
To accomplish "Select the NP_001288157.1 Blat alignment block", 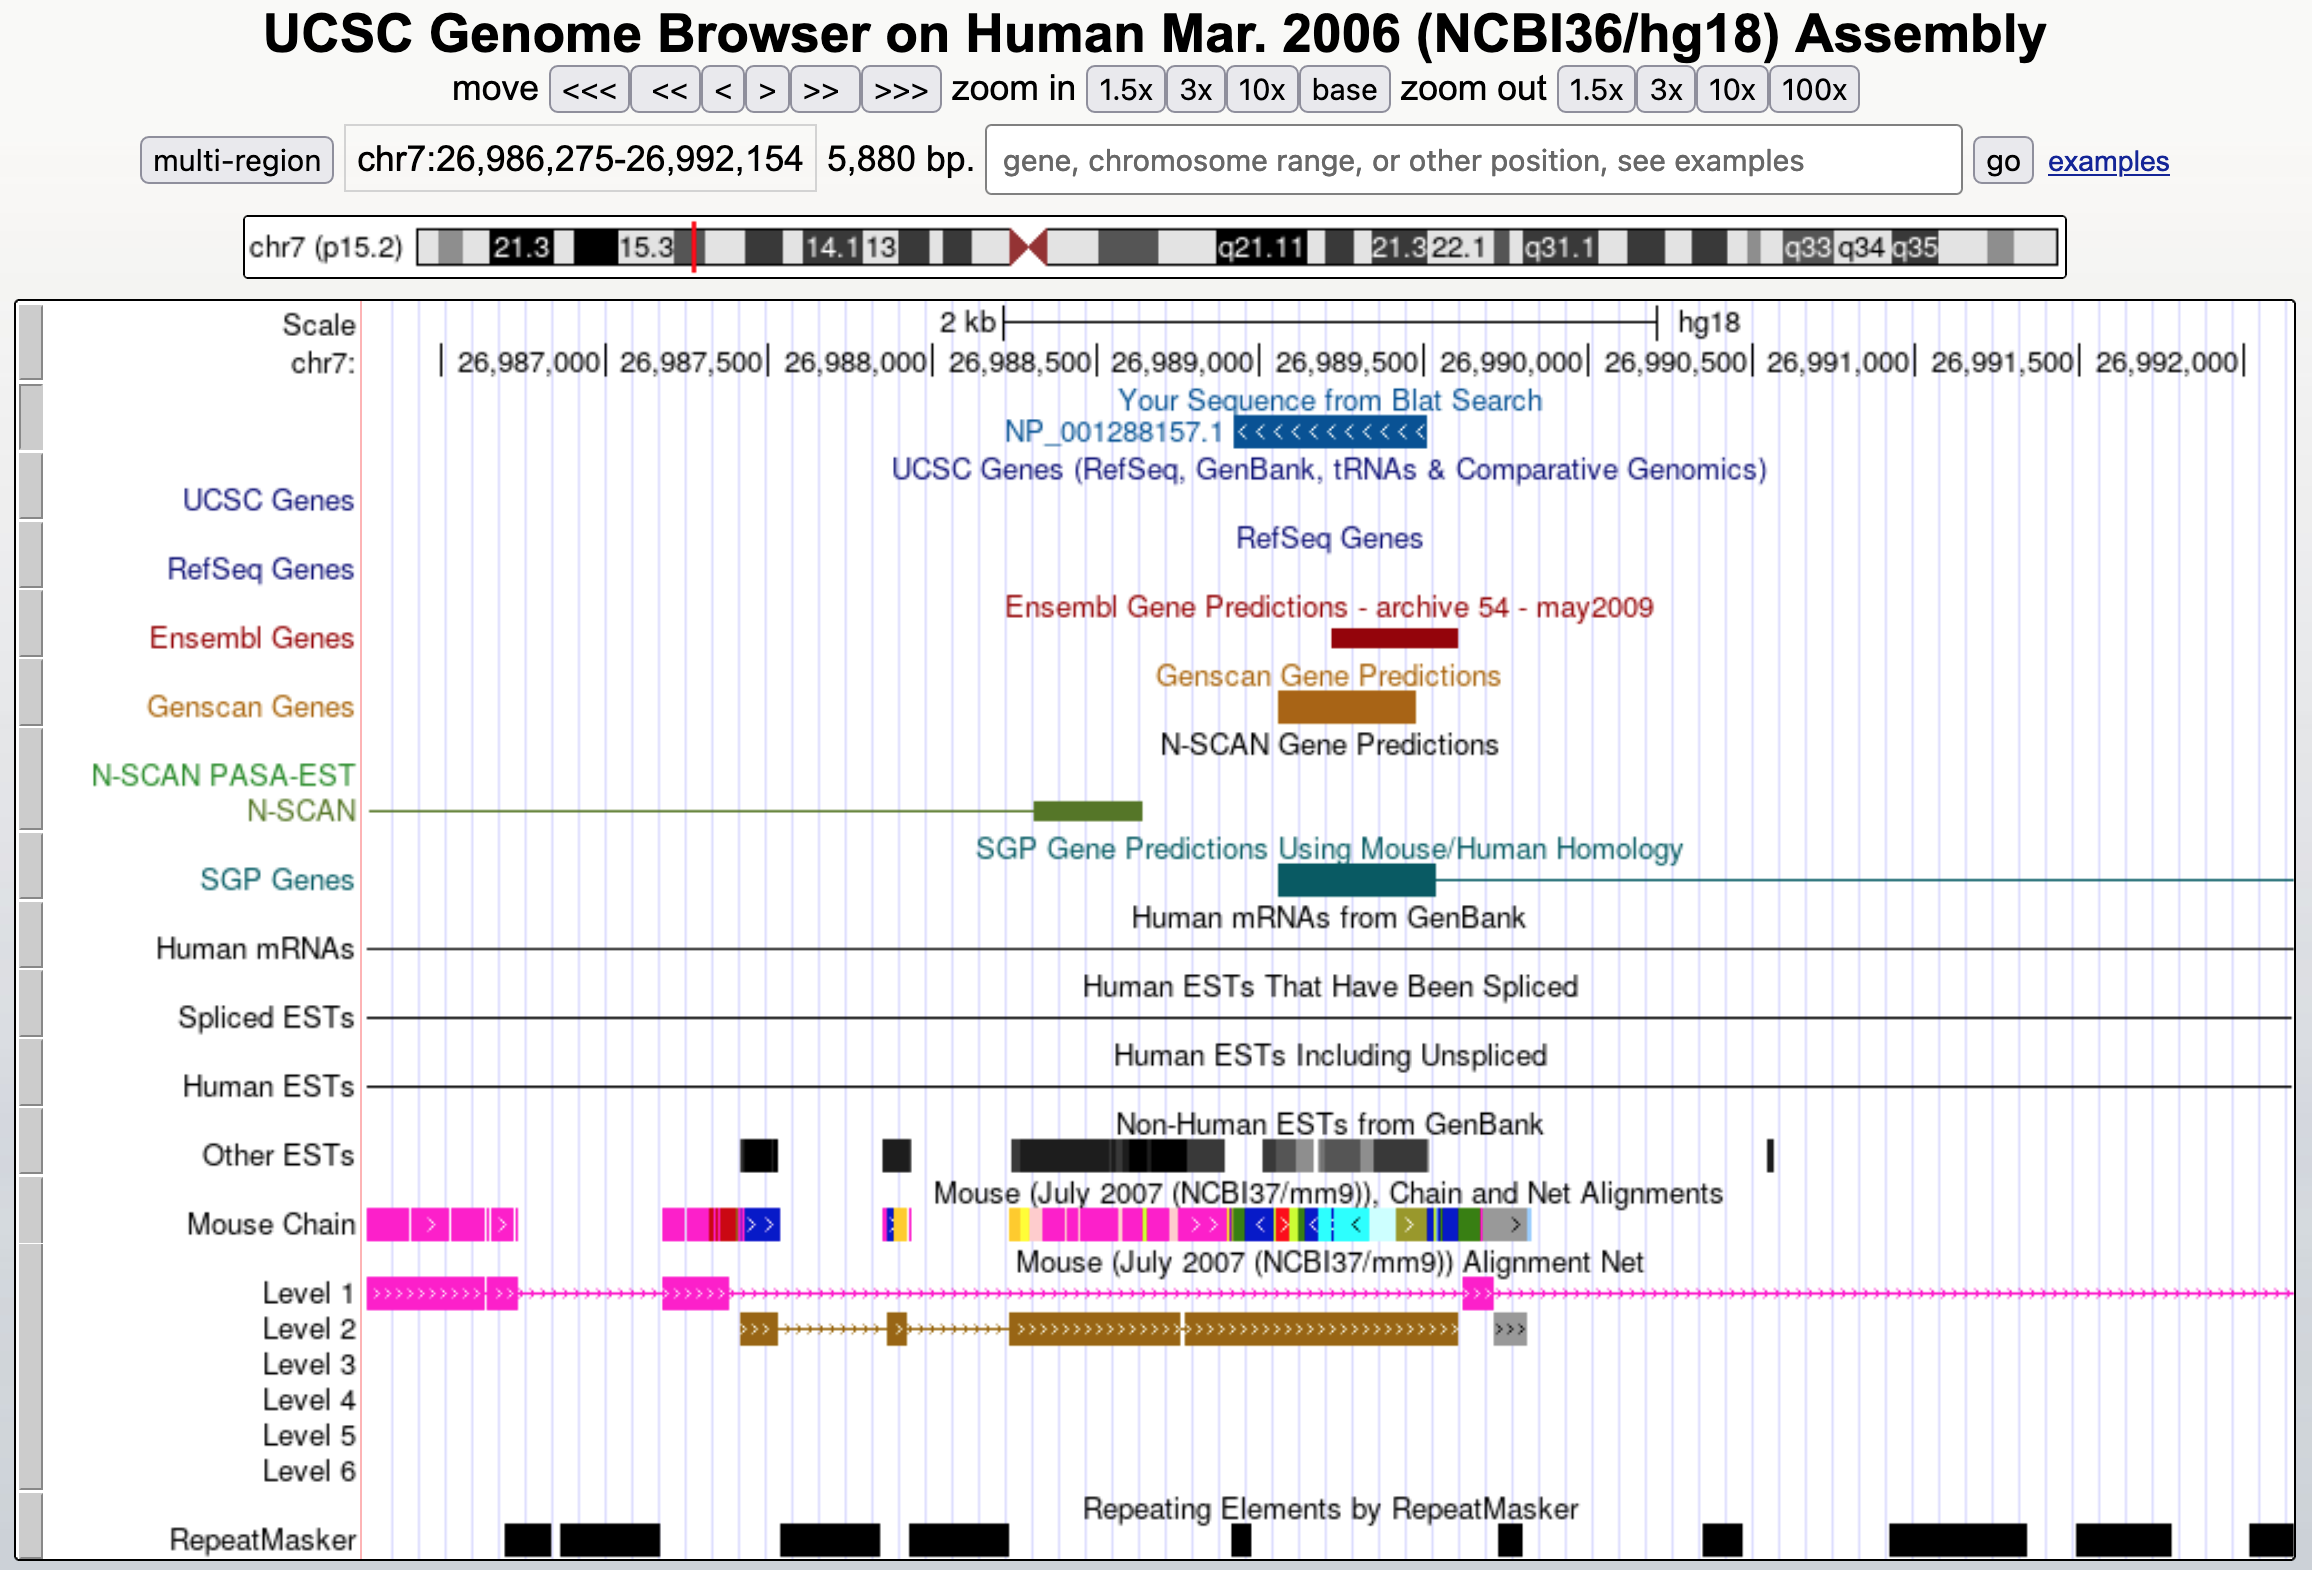I will [x=1330, y=432].
